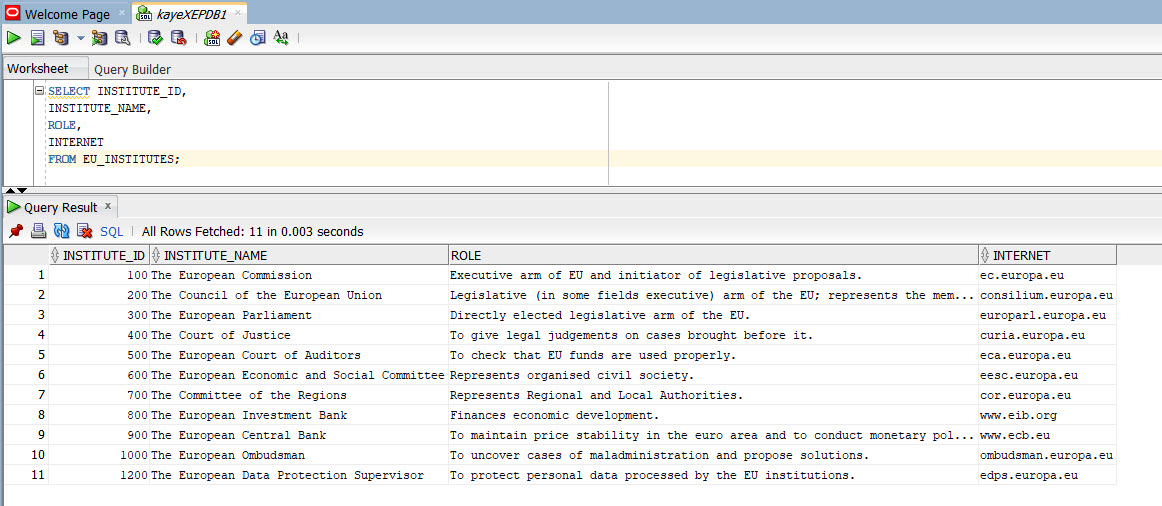
Task: Click the Oracle icon on Welcome Page tab
Action: (13, 13)
